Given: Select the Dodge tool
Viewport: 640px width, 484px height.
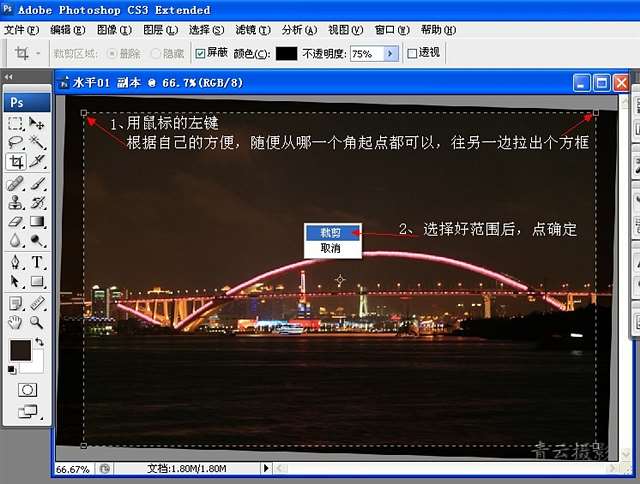Looking at the screenshot, I should pos(37,240).
